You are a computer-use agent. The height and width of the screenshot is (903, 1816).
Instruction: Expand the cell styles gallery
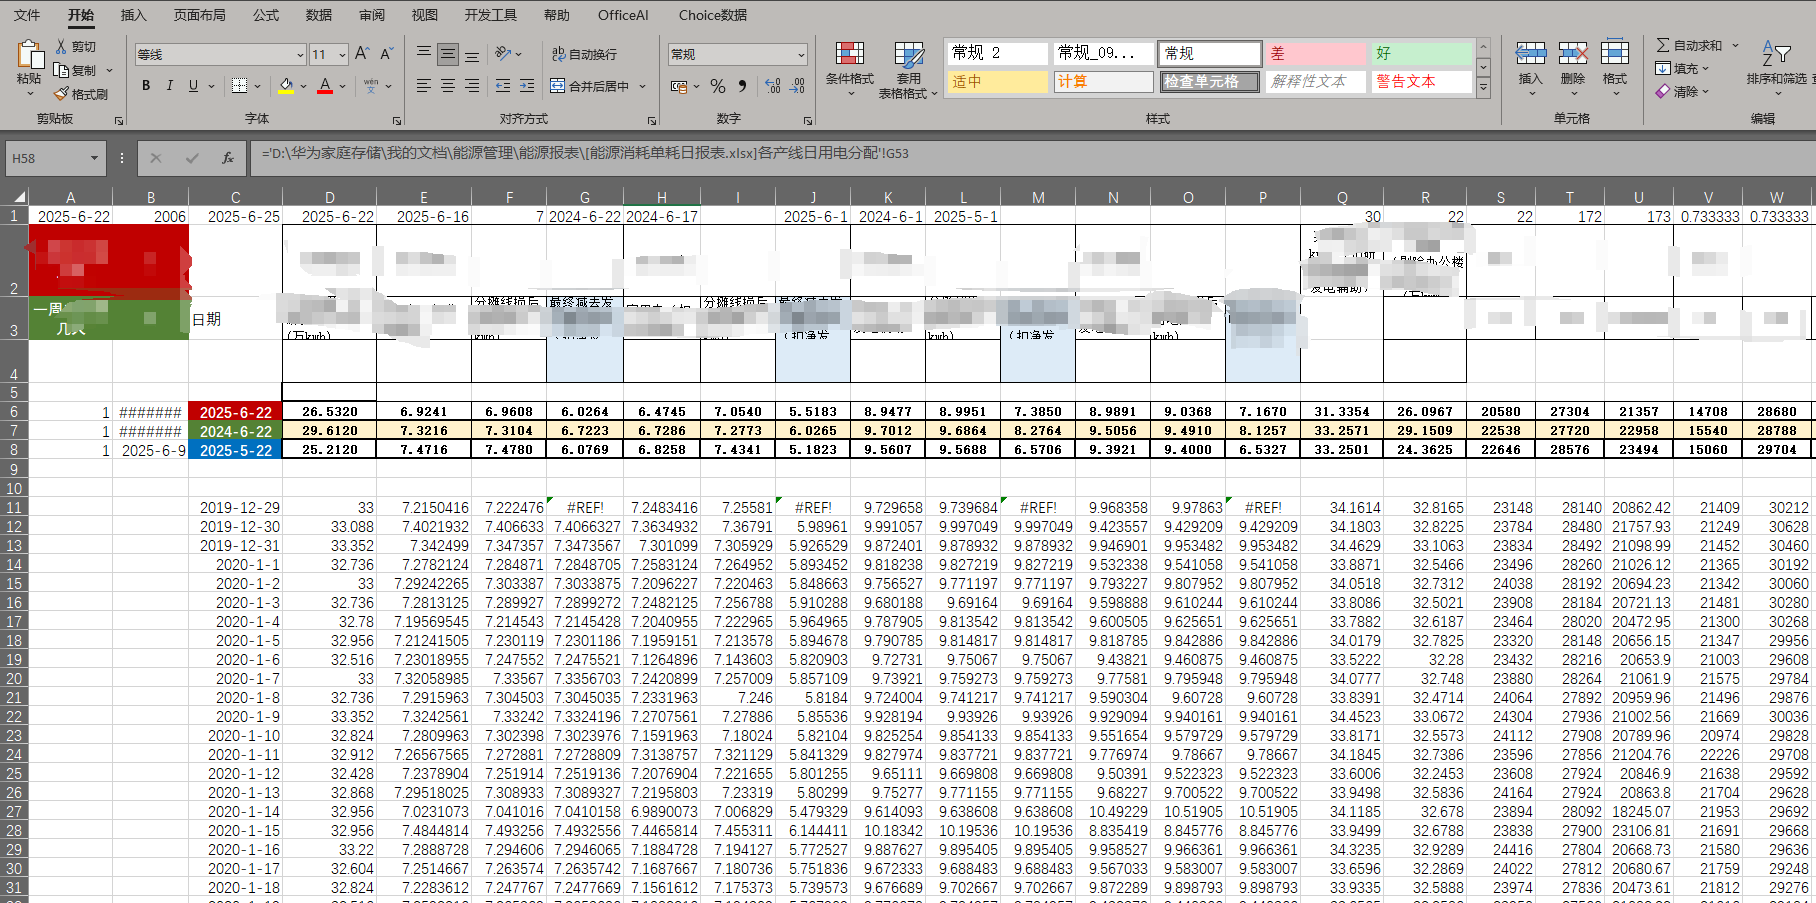(1483, 88)
